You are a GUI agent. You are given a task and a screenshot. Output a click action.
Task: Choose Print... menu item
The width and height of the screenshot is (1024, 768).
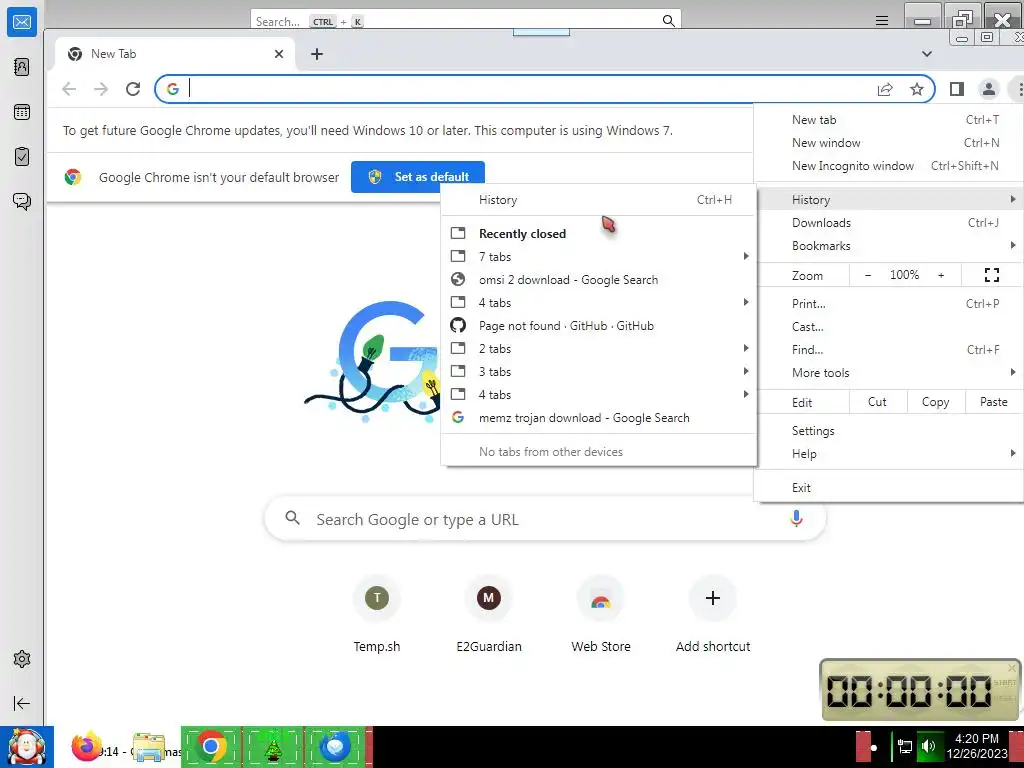[x=889, y=304]
